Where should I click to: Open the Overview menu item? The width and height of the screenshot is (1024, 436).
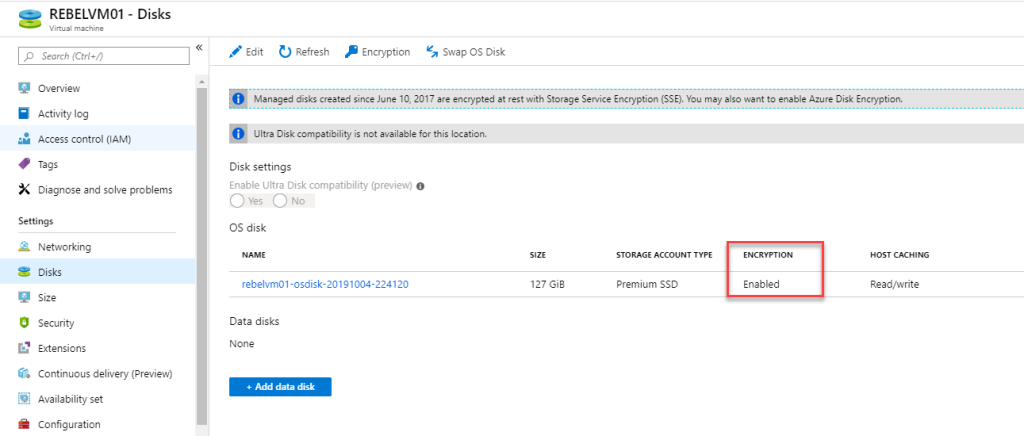click(58, 89)
